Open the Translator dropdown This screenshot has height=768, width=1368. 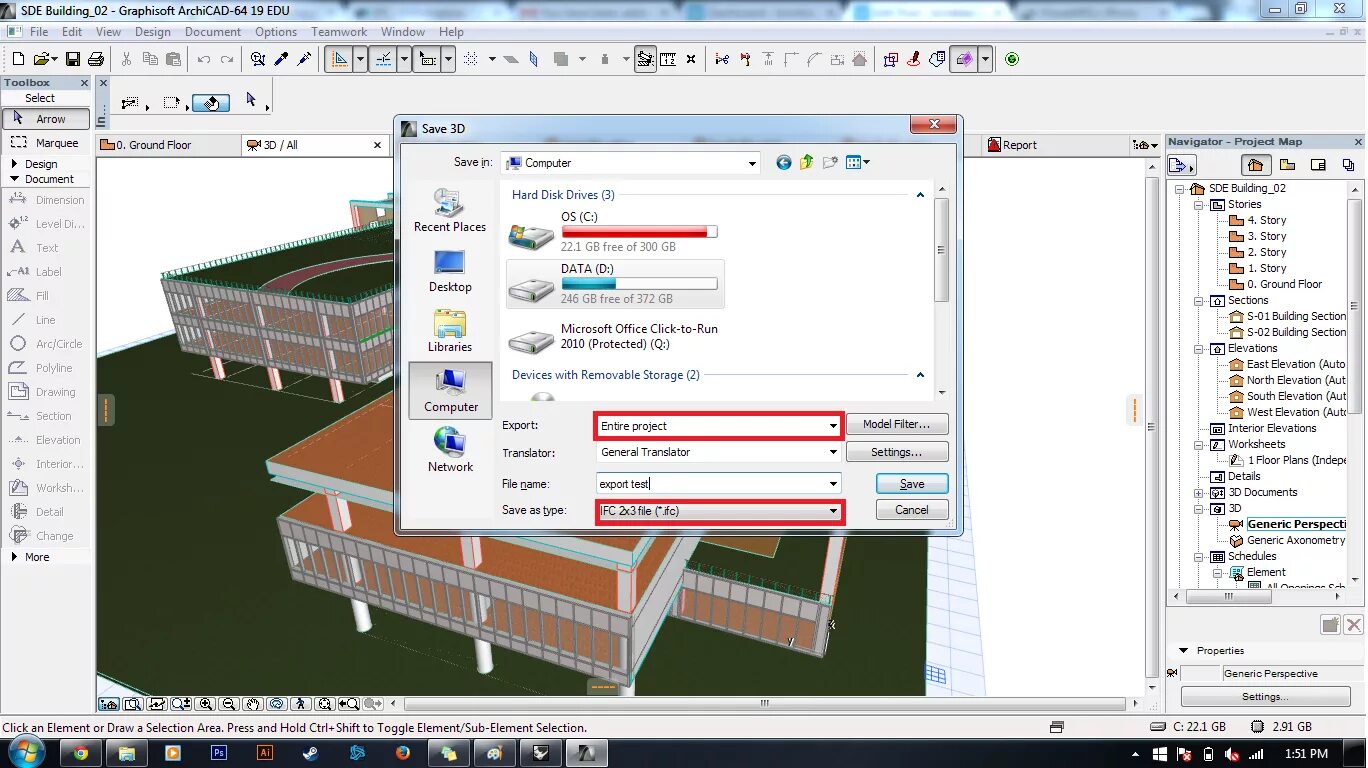click(x=719, y=452)
